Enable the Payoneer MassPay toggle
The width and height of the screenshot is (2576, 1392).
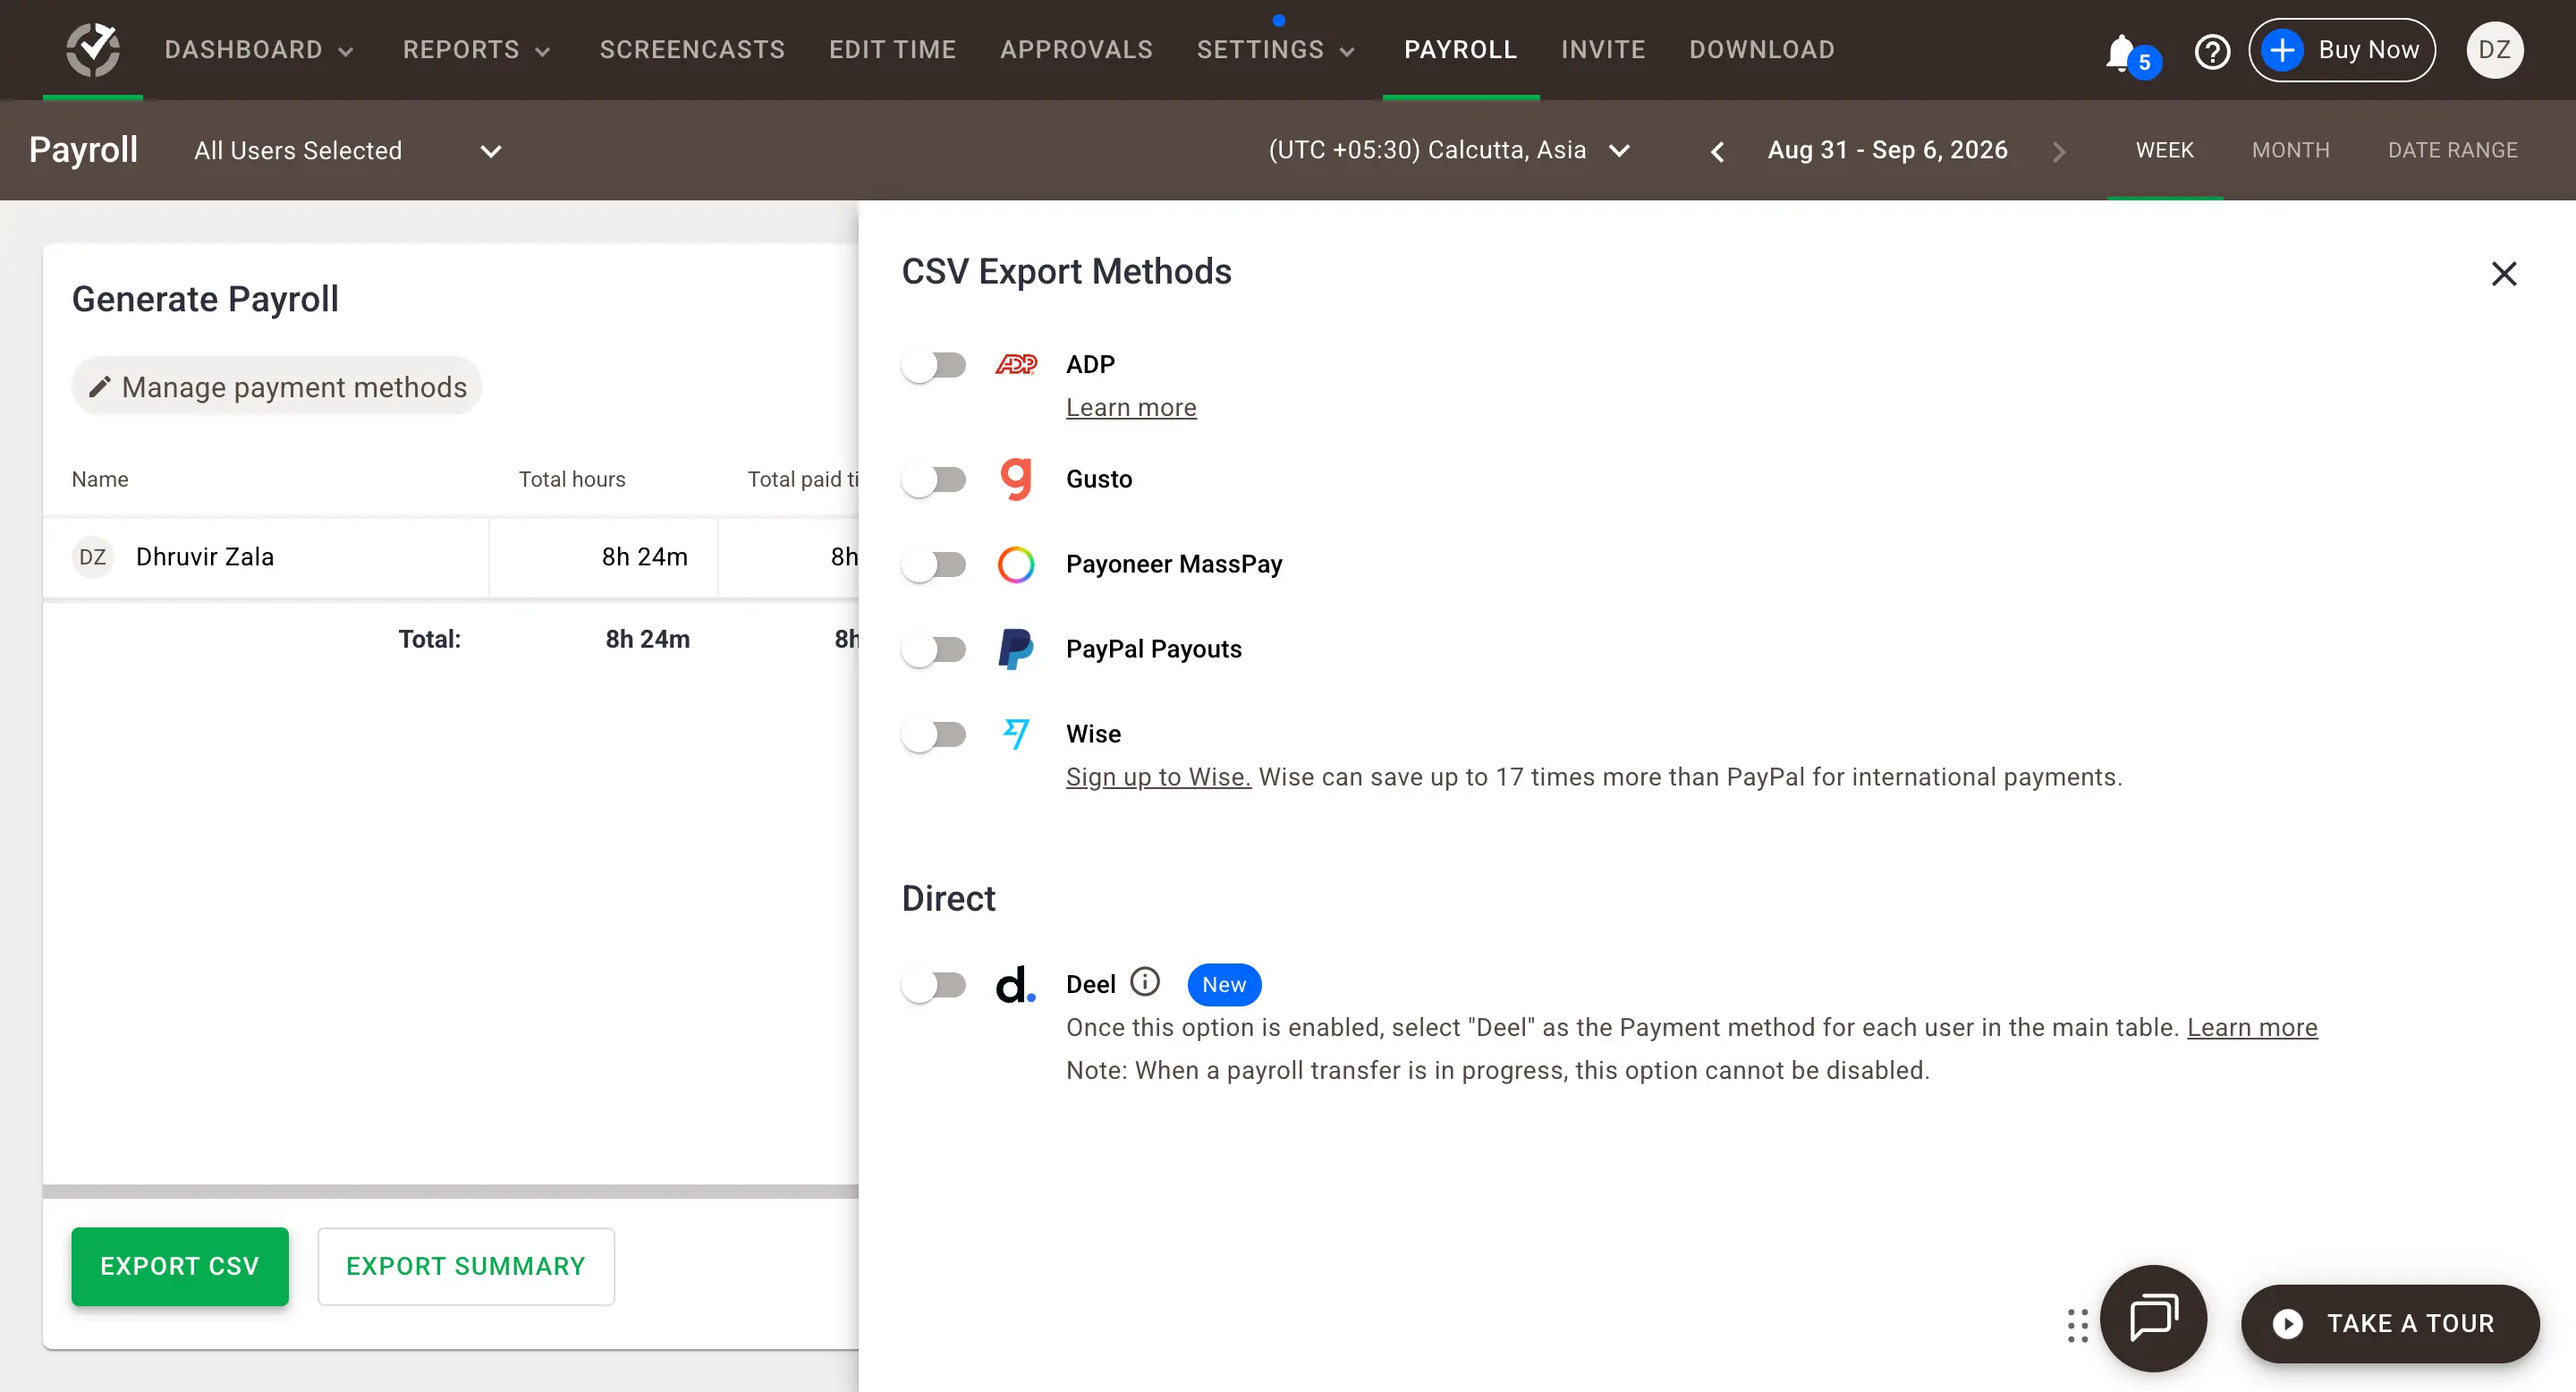pyautogui.click(x=934, y=565)
